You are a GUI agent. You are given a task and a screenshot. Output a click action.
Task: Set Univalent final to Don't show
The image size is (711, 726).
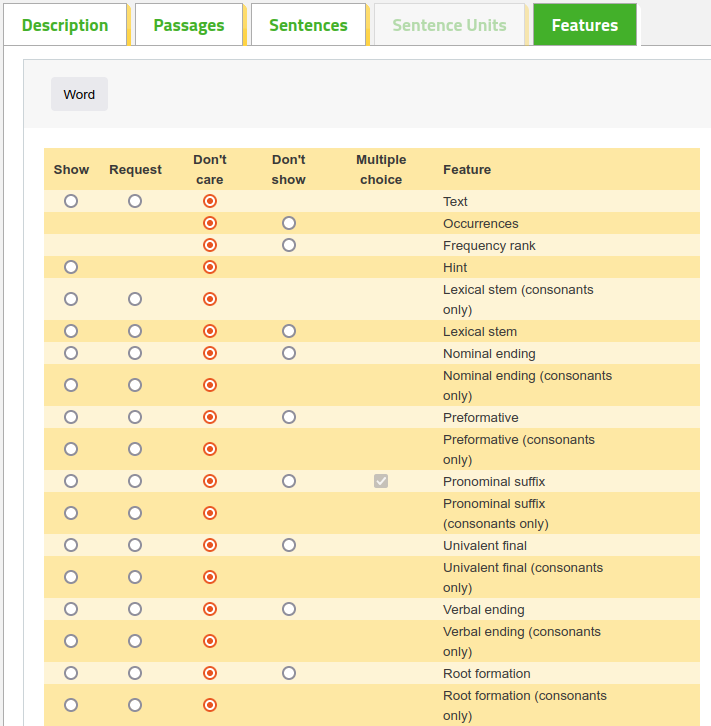(289, 545)
